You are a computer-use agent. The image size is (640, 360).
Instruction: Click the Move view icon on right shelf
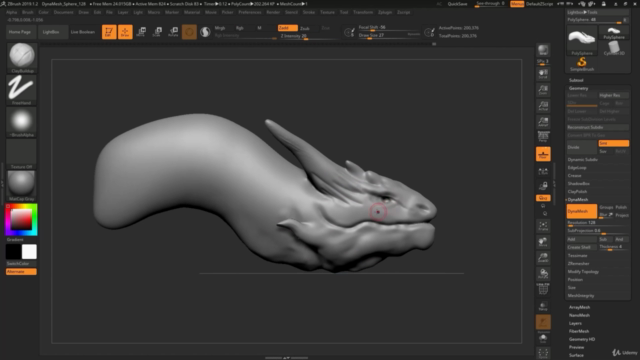[543, 242]
